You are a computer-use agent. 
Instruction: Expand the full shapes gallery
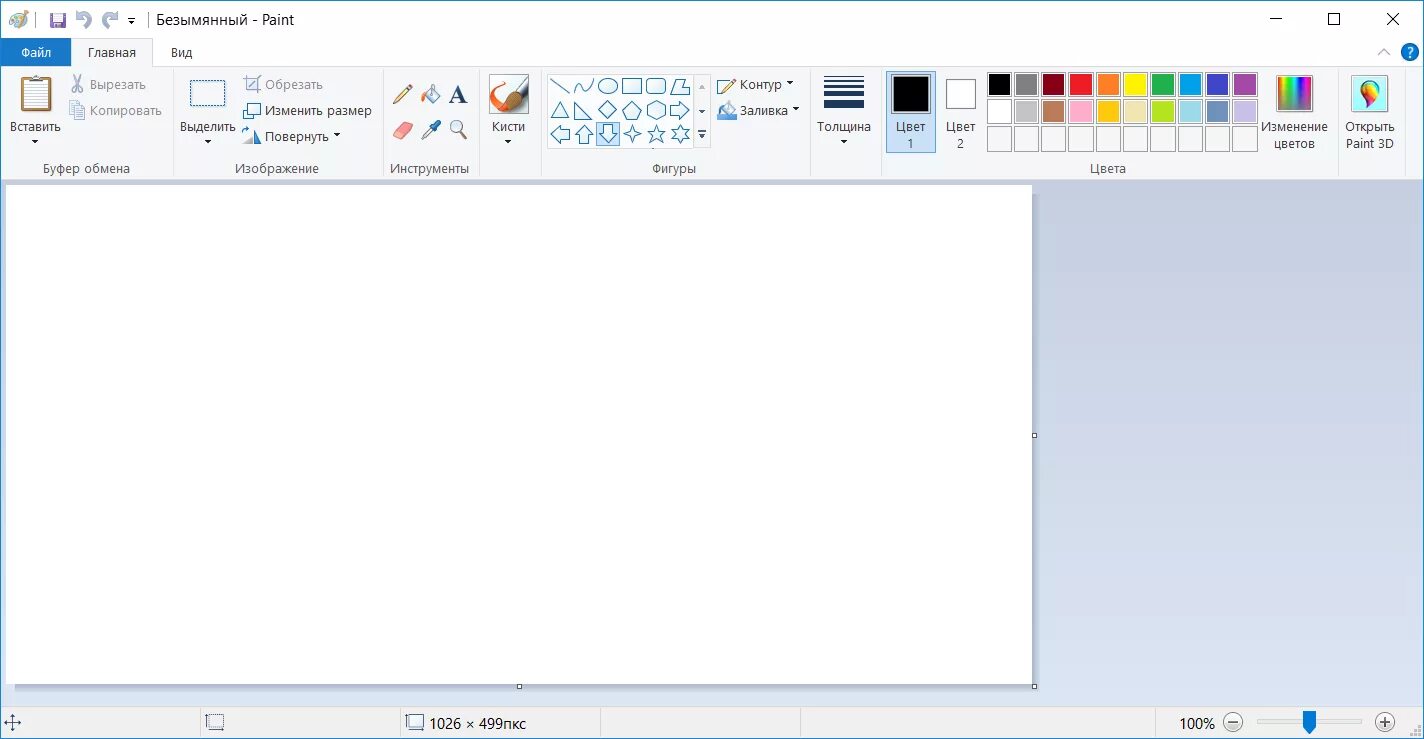[702, 135]
